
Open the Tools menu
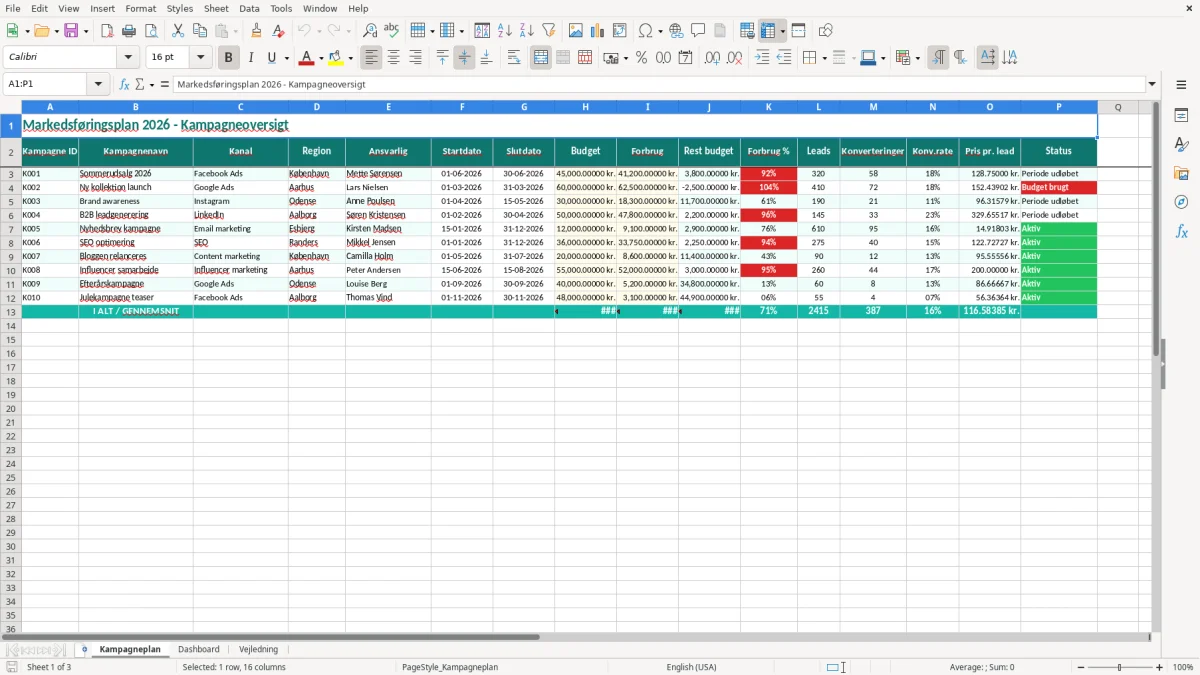pyautogui.click(x=281, y=8)
